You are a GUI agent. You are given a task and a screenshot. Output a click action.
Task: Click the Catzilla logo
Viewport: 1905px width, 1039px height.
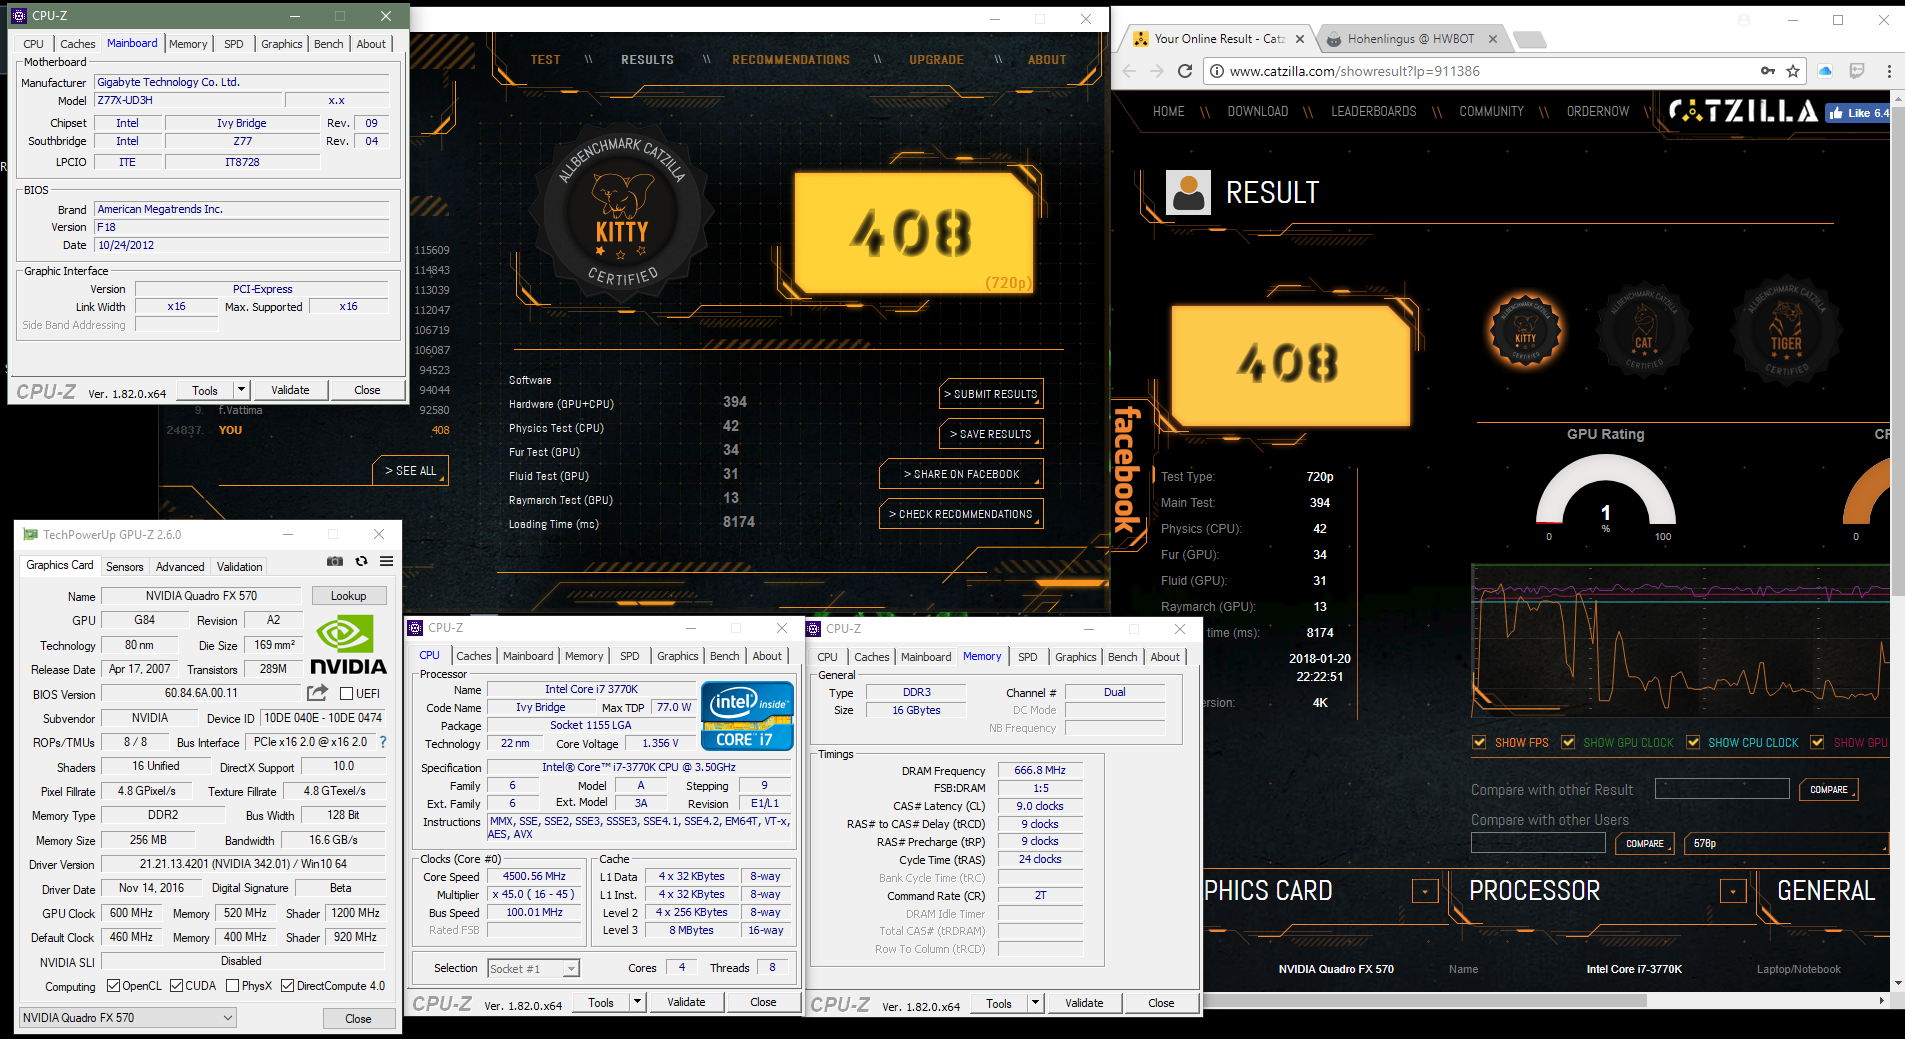[1743, 111]
